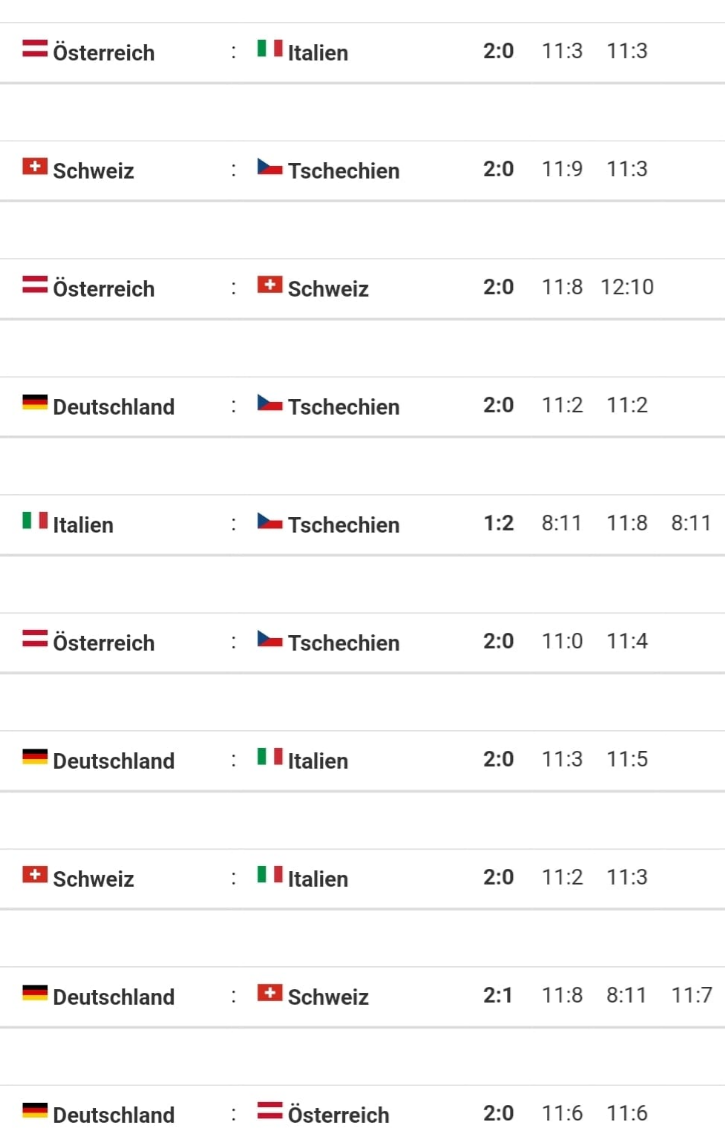Click German flag in Deutschland–Tschechien match
The width and height of the screenshot is (725, 1133).
pyautogui.click(x=35, y=402)
